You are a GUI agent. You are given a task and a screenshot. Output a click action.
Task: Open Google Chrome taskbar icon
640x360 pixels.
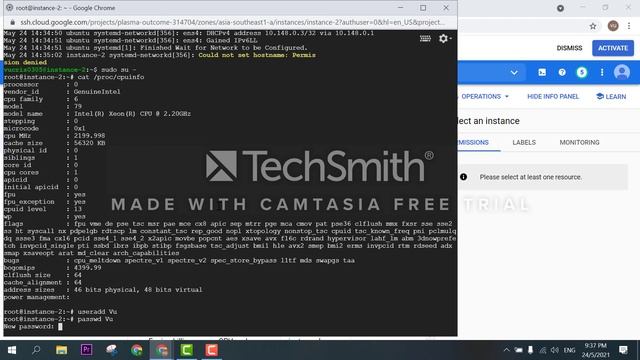point(137,350)
